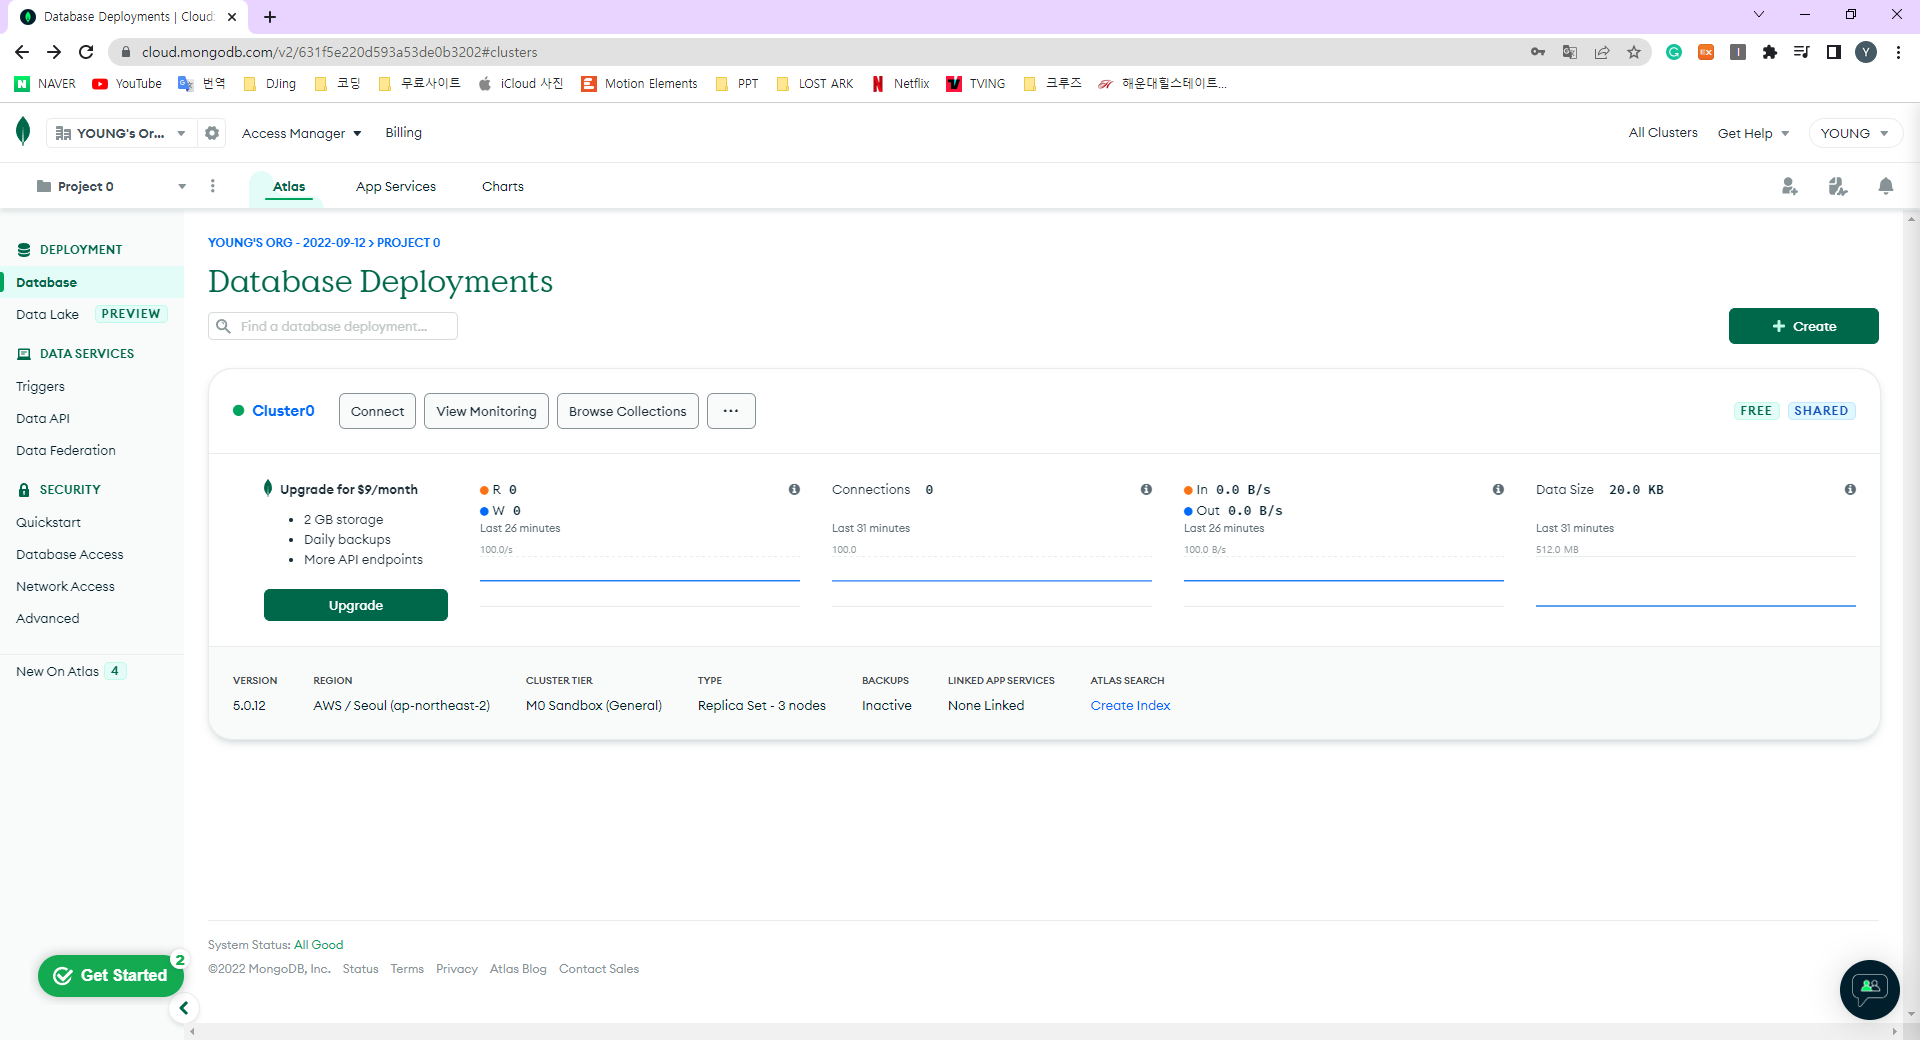This screenshot has width=1920, height=1040.
Task: Click the MongoDB leaf logo
Action: point(23,131)
